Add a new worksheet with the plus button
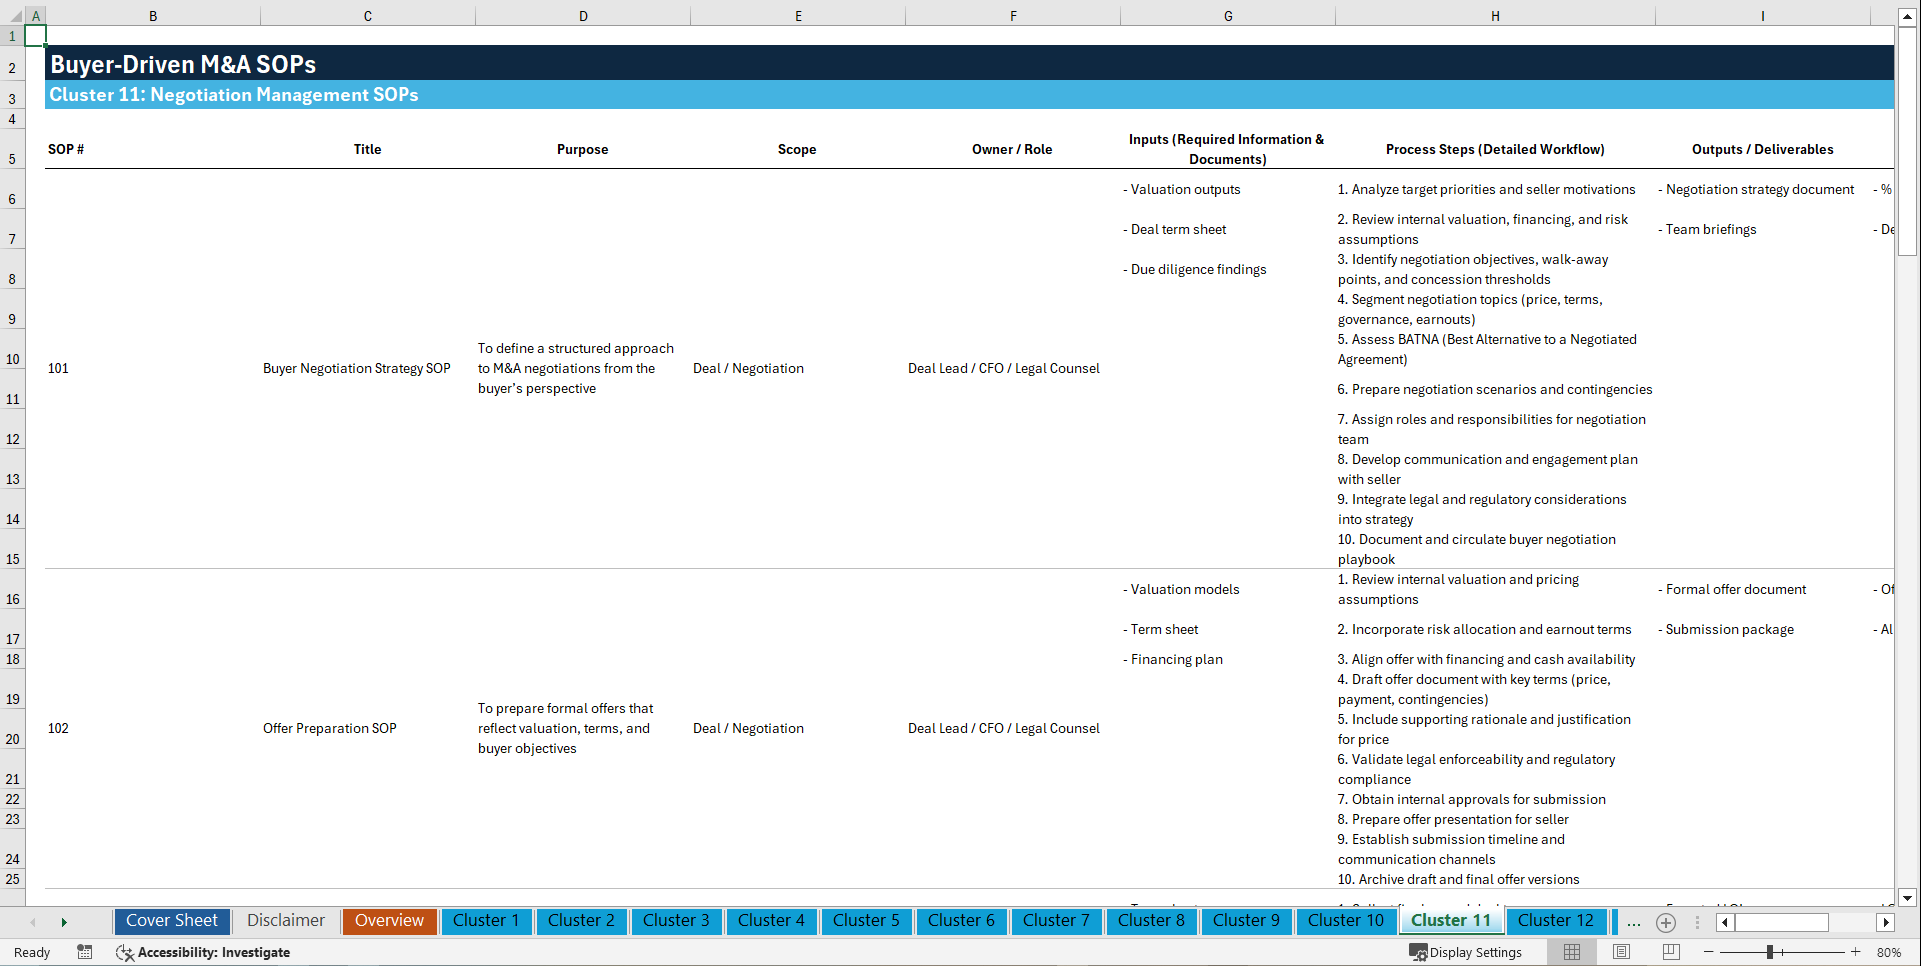The width and height of the screenshot is (1921, 966). [x=1666, y=923]
